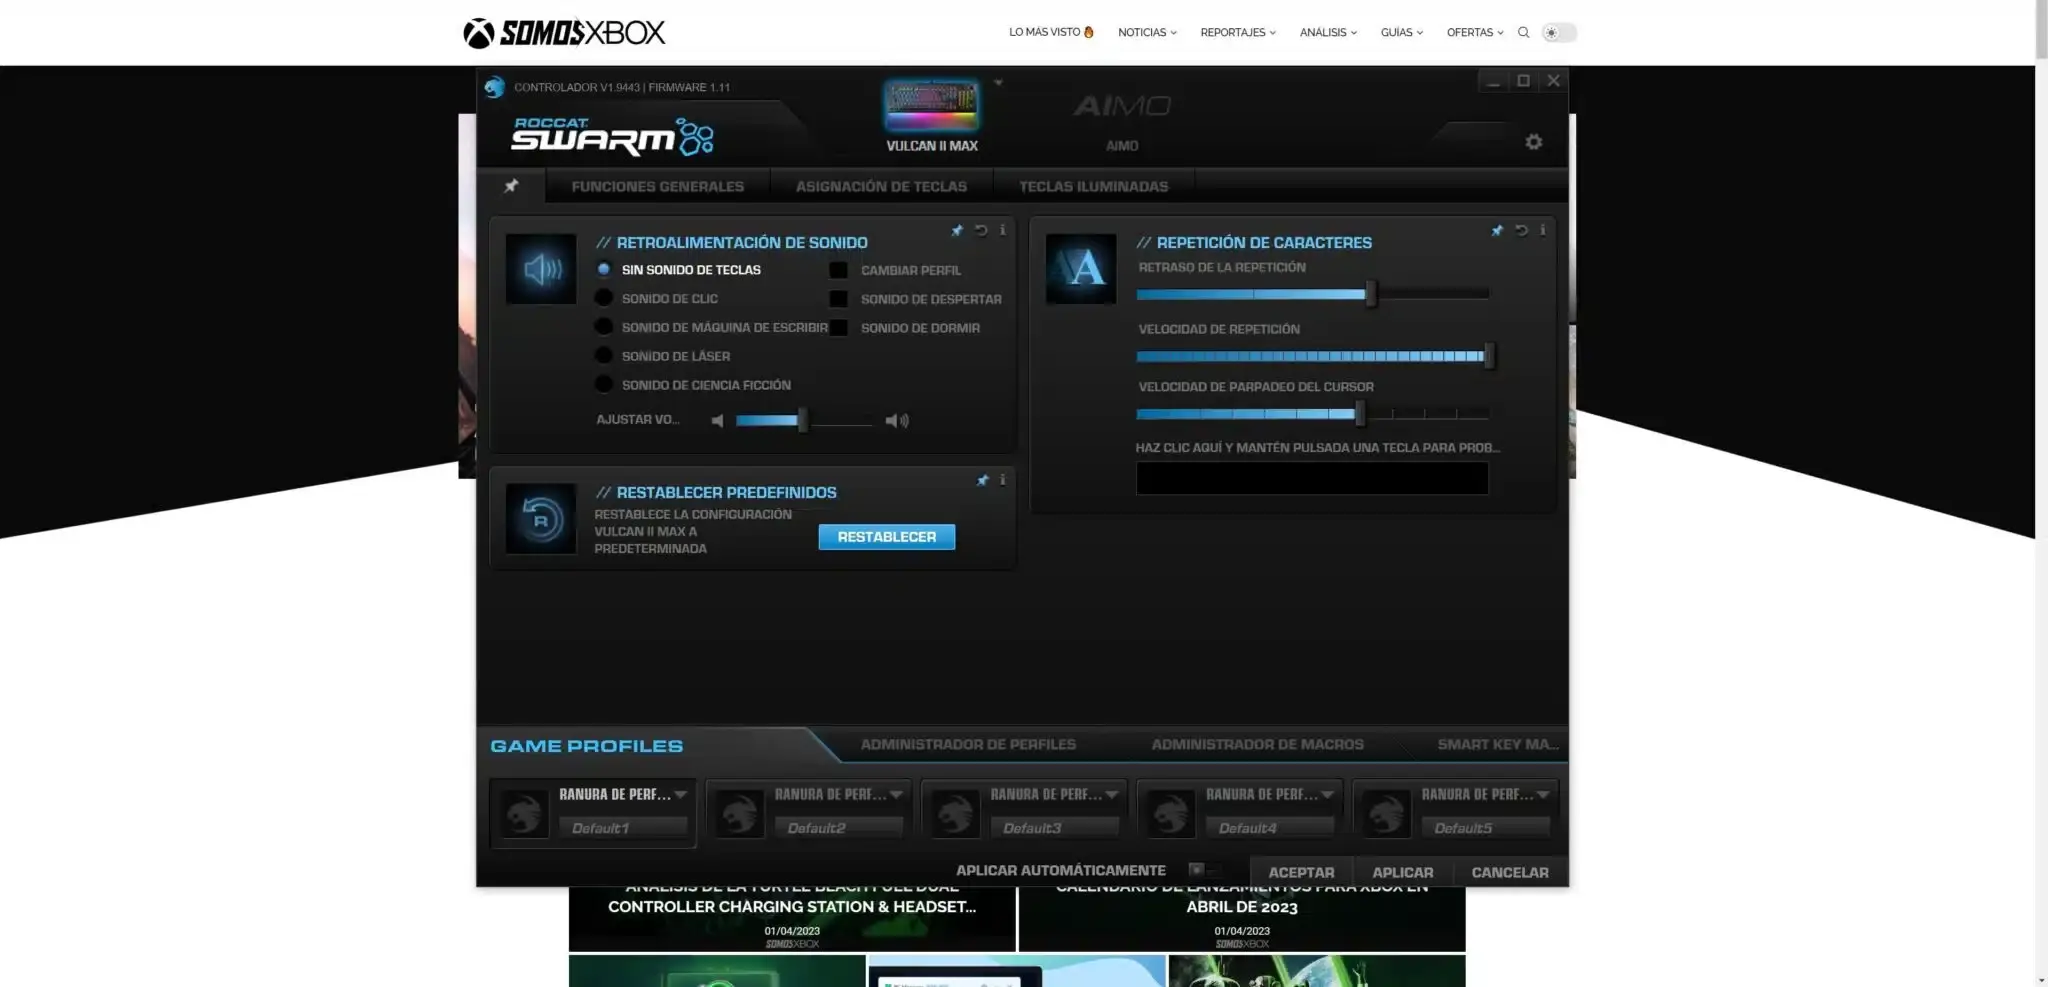This screenshot has height=987, width=2048.
Task: Pin the Restablecer Predefinidos panel
Action: click(x=983, y=481)
